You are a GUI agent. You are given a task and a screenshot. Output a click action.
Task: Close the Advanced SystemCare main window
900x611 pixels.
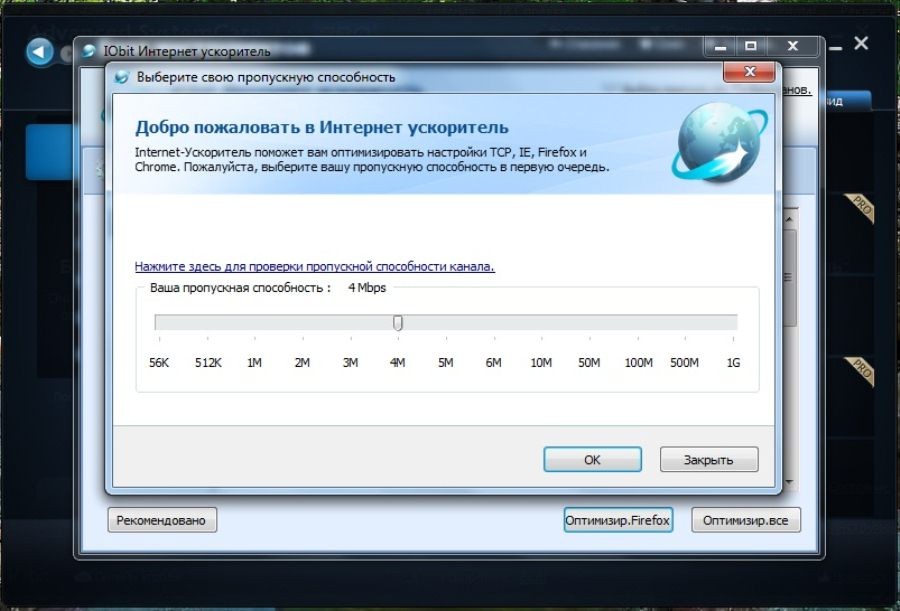coord(861,43)
